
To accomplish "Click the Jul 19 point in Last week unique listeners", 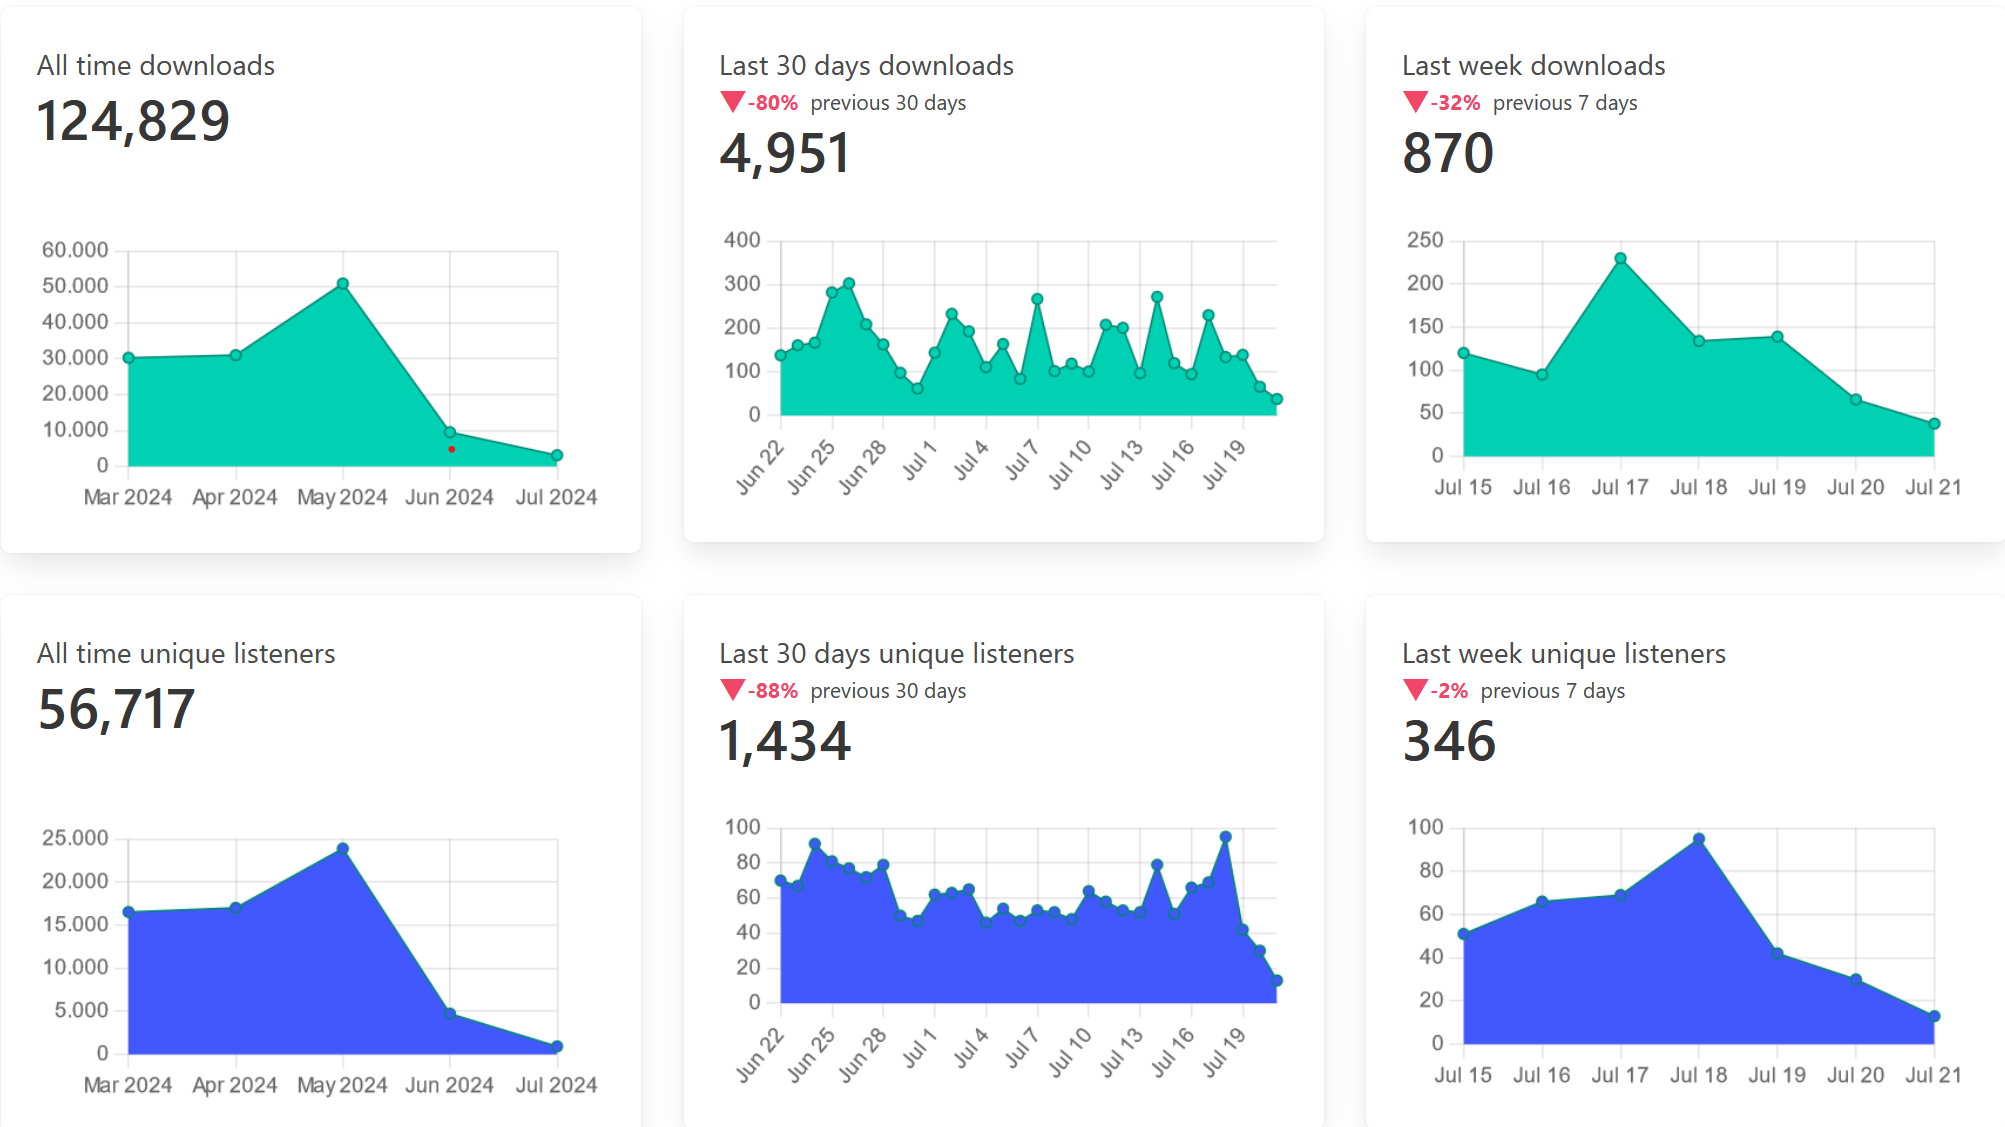I will click(x=1777, y=953).
